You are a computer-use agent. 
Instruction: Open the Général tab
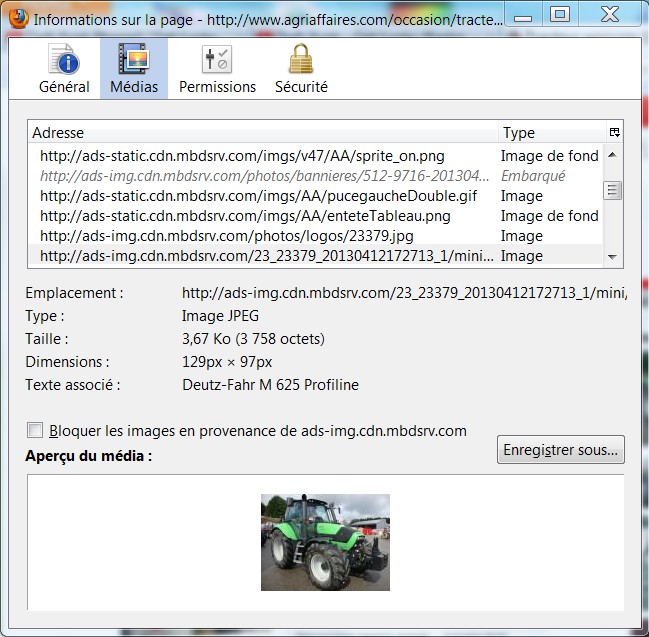click(64, 69)
